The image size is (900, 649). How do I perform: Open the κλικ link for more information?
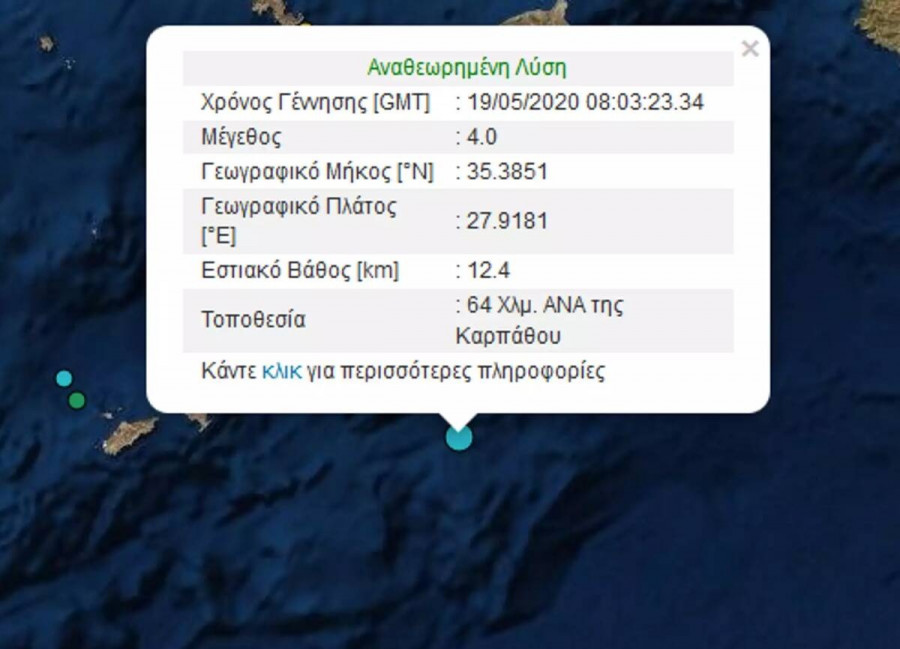click(281, 371)
